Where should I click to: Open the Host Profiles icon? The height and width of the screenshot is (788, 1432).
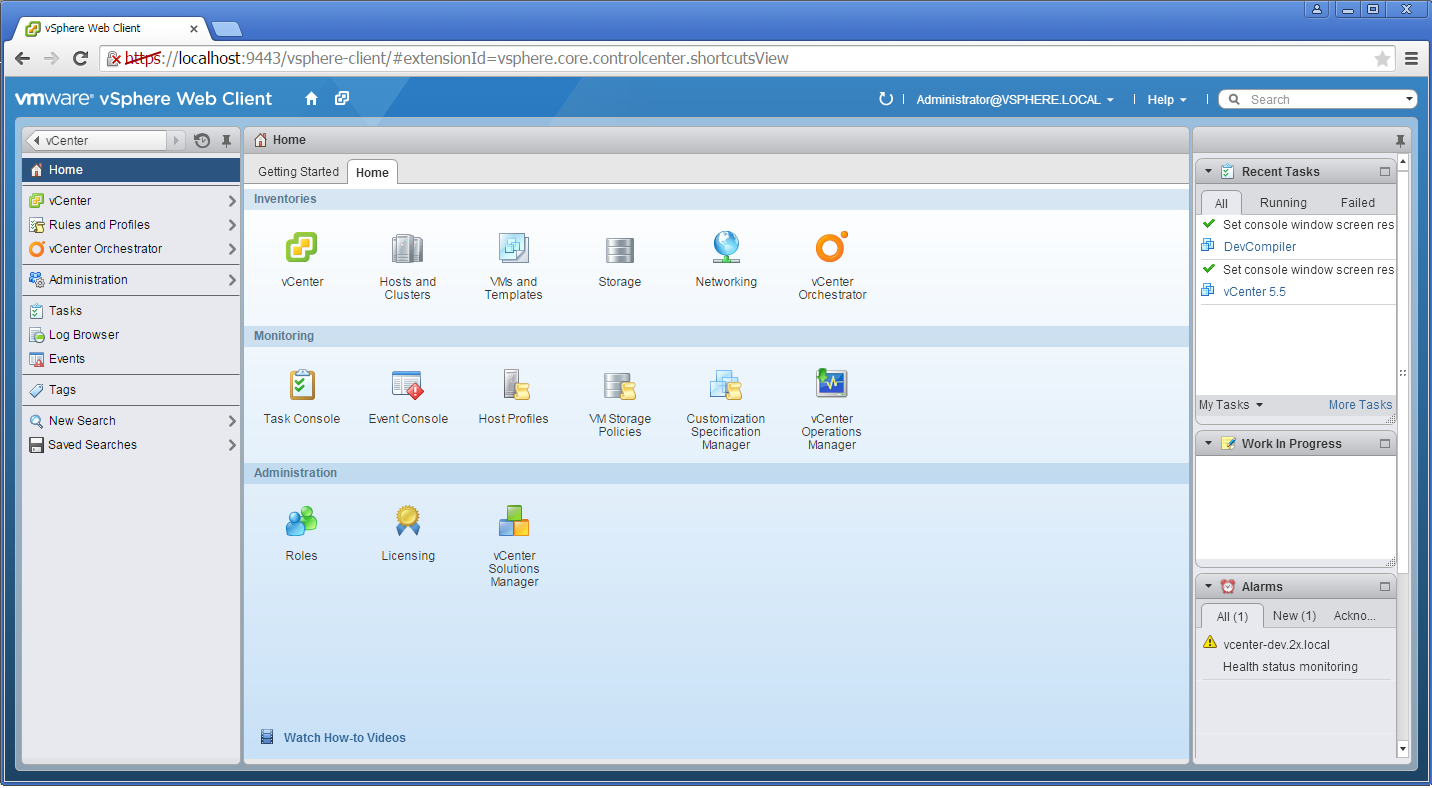[514, 385]
